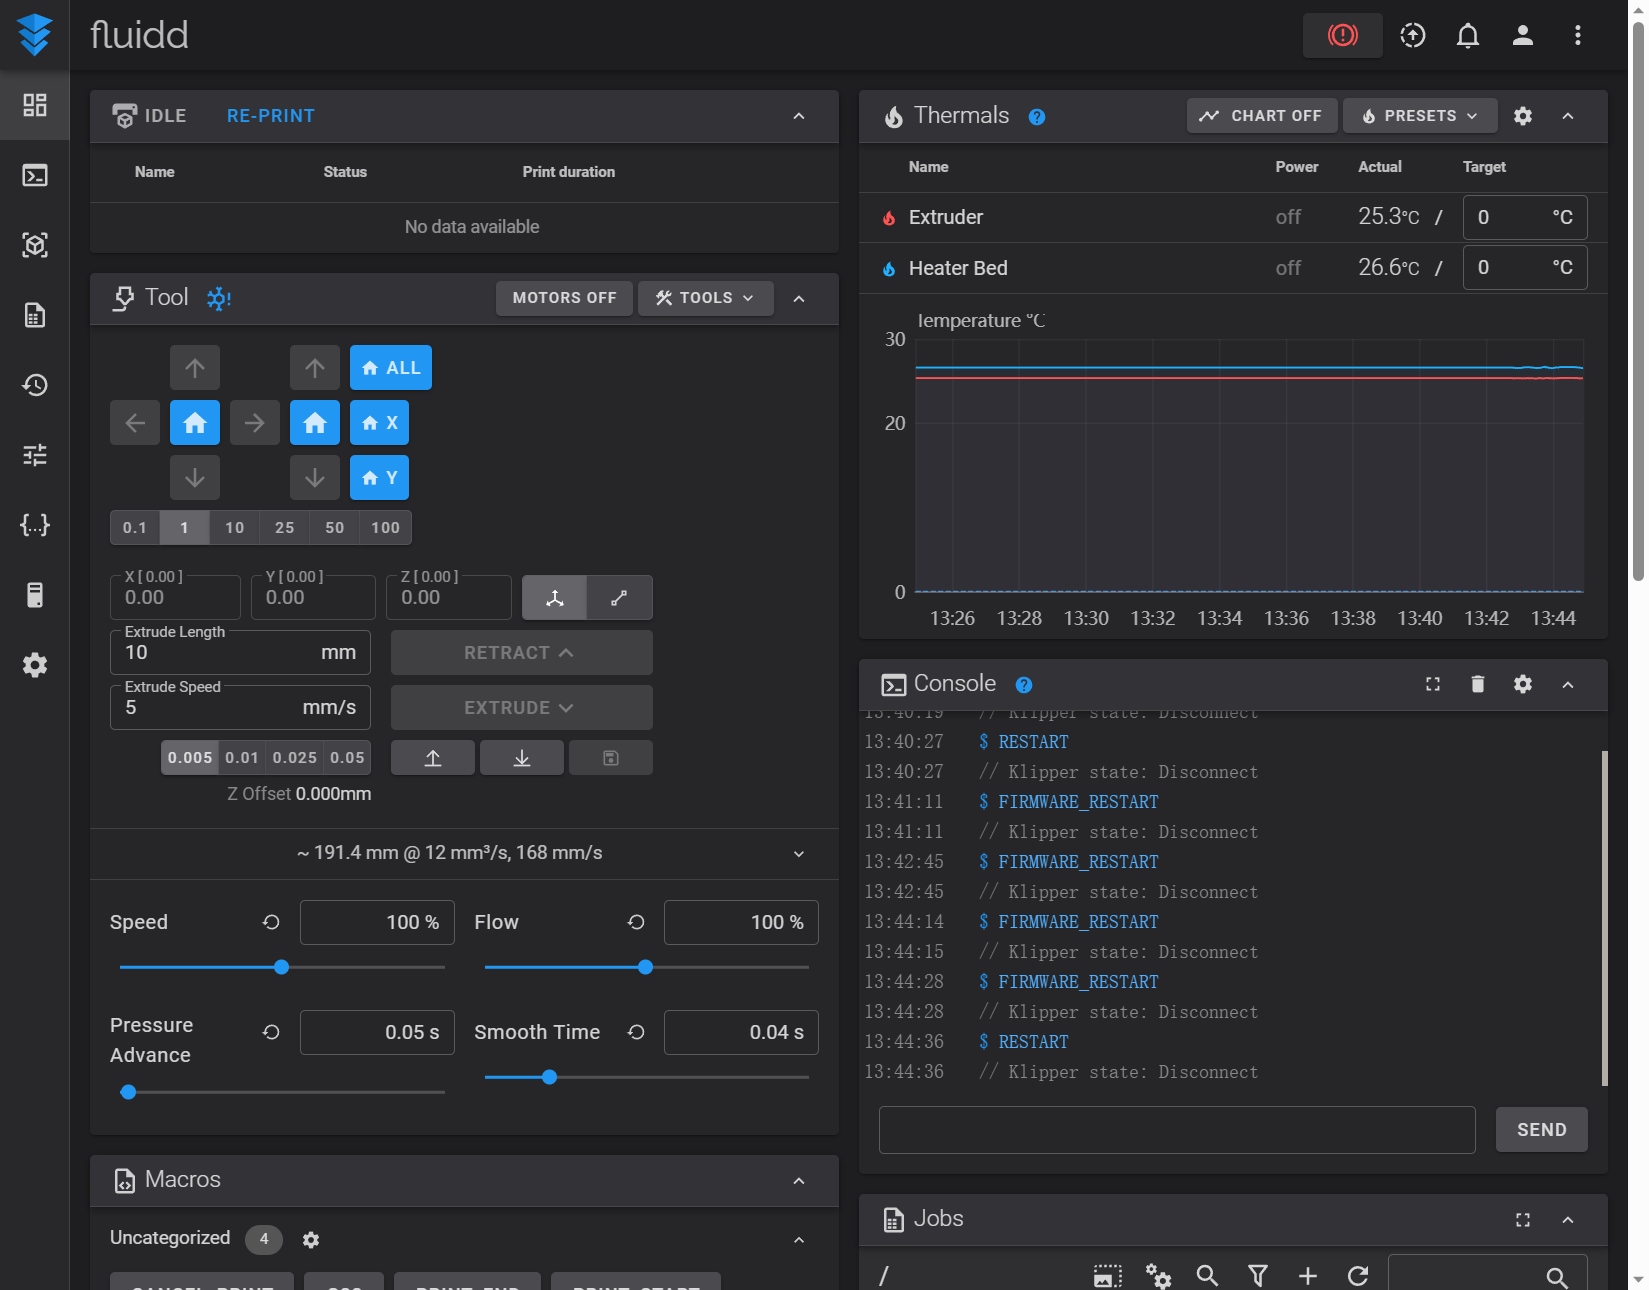Home ALL axes button
Viewport: 1649px width, 1290px height.
pyautogui.click(x=391, y=368)
